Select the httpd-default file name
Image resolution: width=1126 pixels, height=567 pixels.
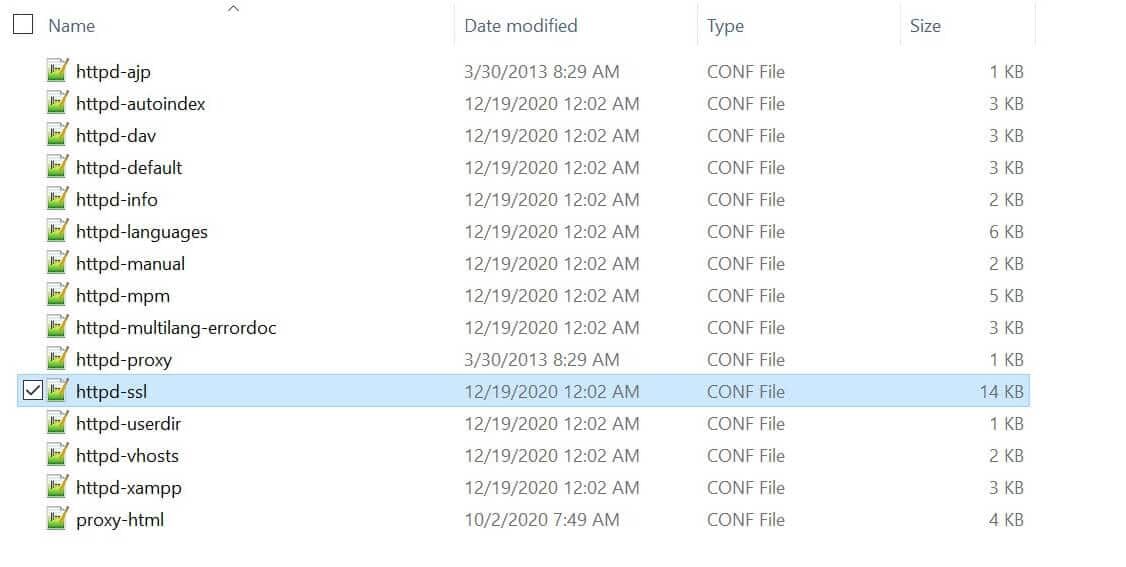pos(129,168)
